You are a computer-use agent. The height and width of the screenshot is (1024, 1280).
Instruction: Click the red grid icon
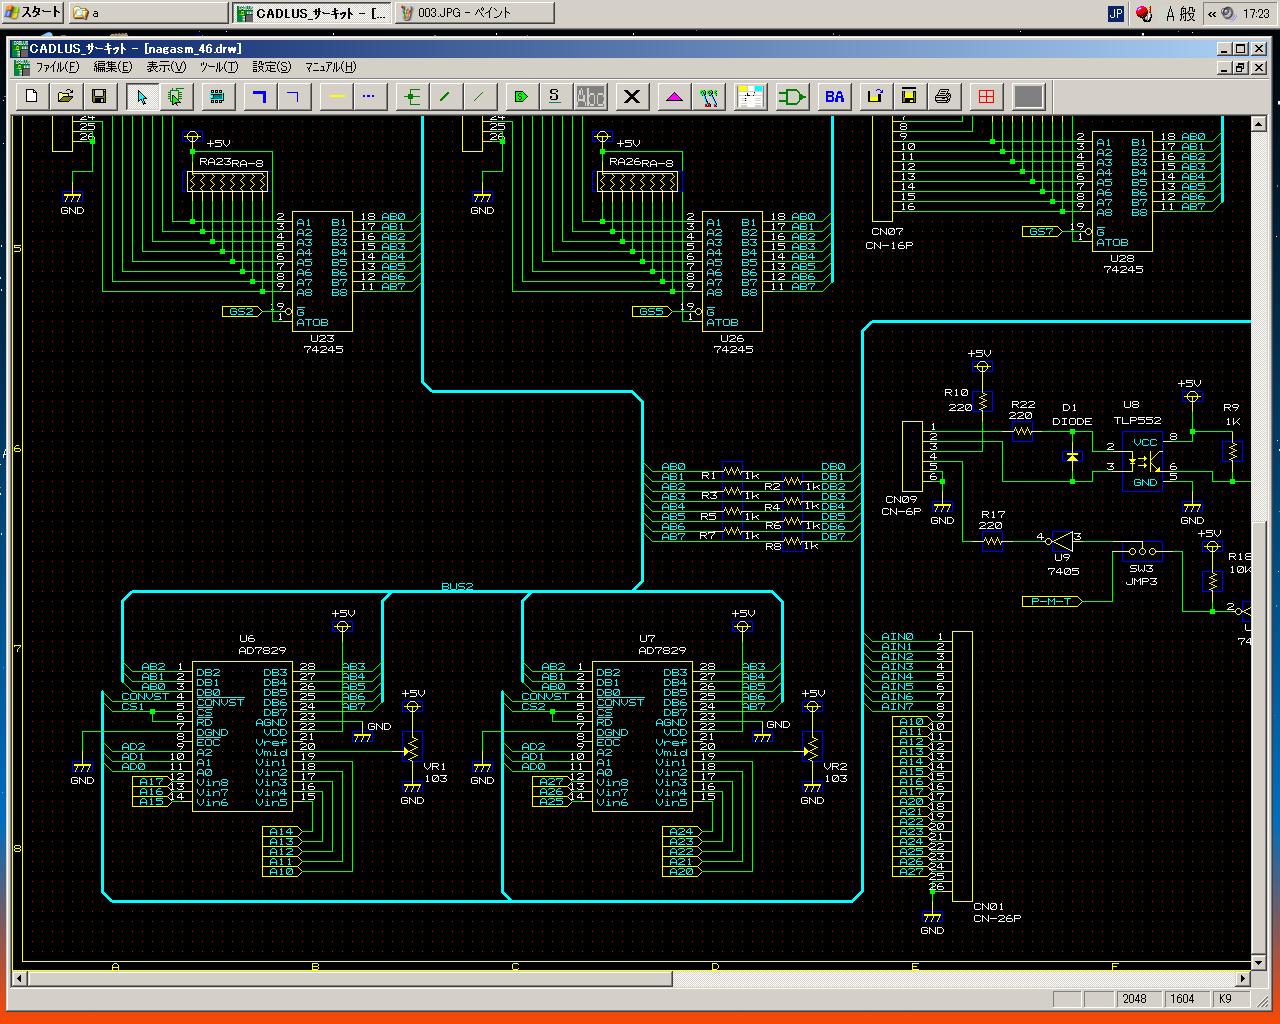click(986, 96)
